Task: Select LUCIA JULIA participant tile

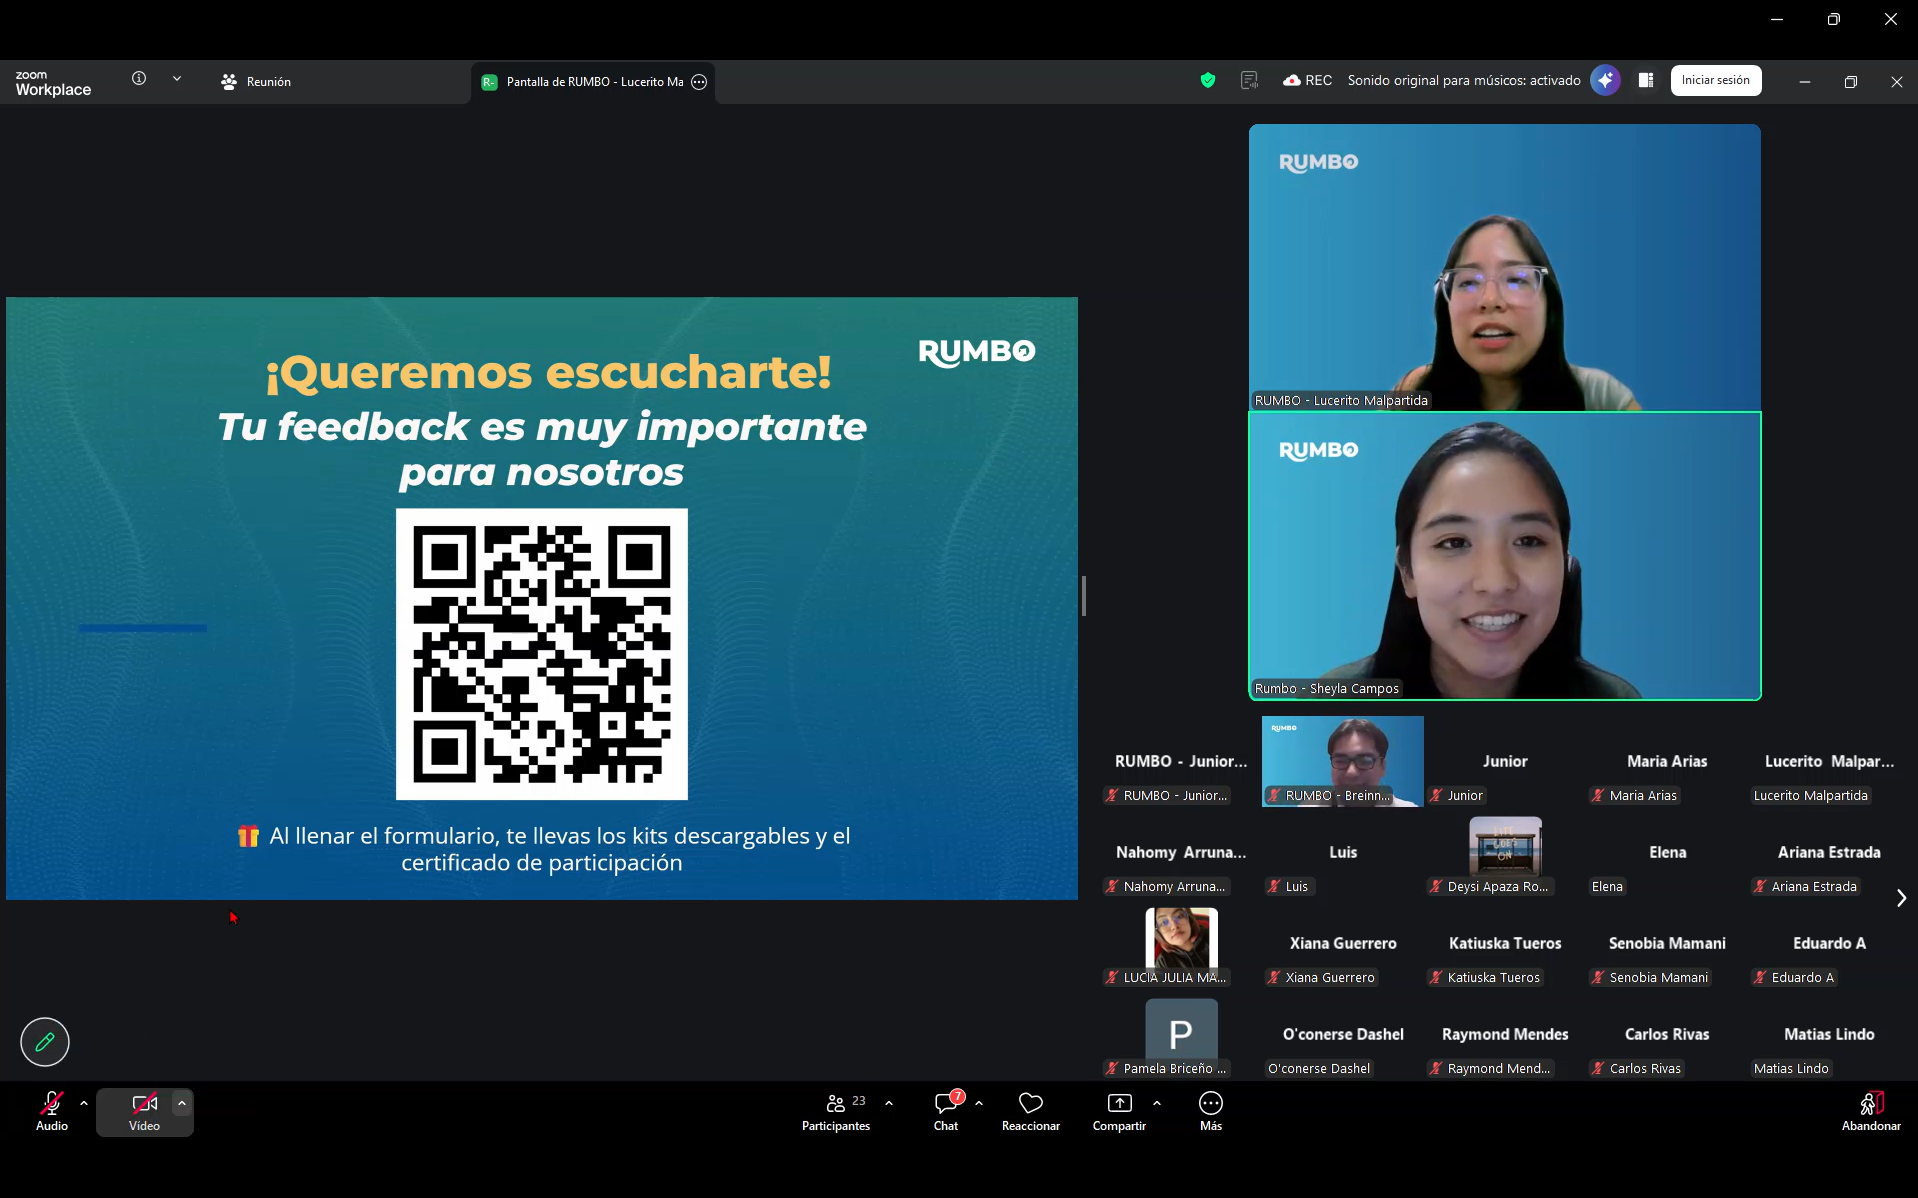Action: tap(1181, 944)
